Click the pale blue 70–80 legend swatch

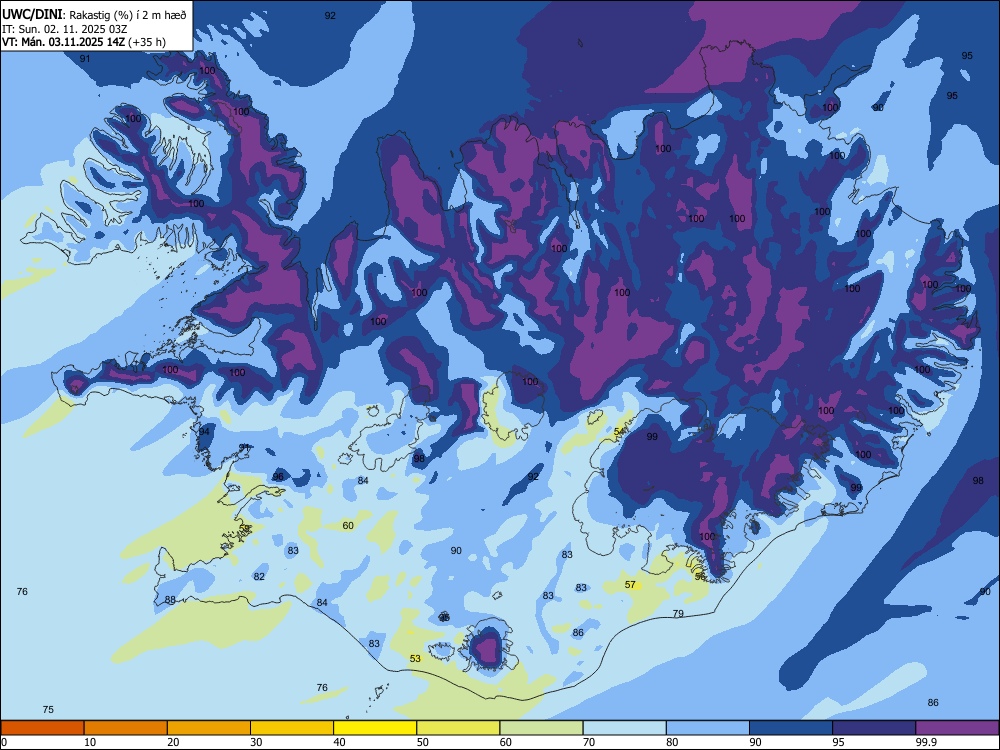[x=625, y=728]
